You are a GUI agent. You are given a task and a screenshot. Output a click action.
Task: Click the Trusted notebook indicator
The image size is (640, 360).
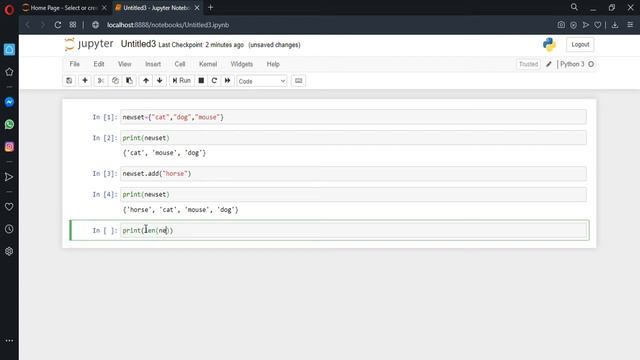point(528,64)
